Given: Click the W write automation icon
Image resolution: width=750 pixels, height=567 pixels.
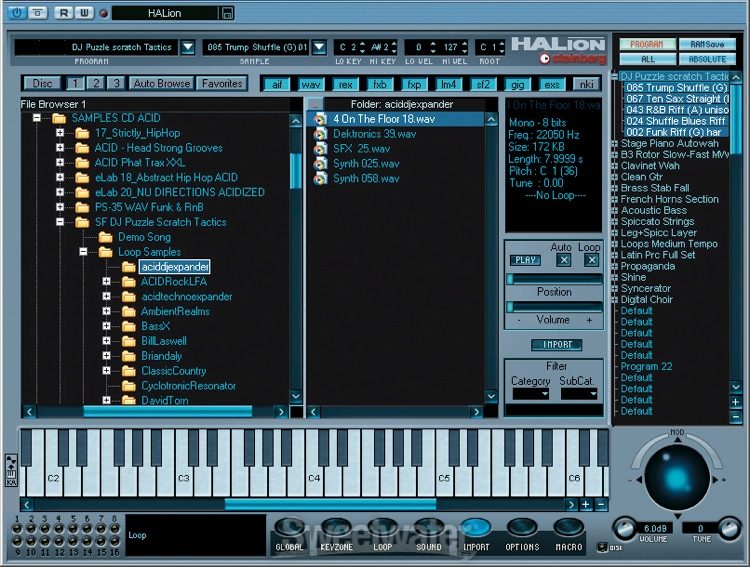Looking at the screenshot, I should [84, 12].
